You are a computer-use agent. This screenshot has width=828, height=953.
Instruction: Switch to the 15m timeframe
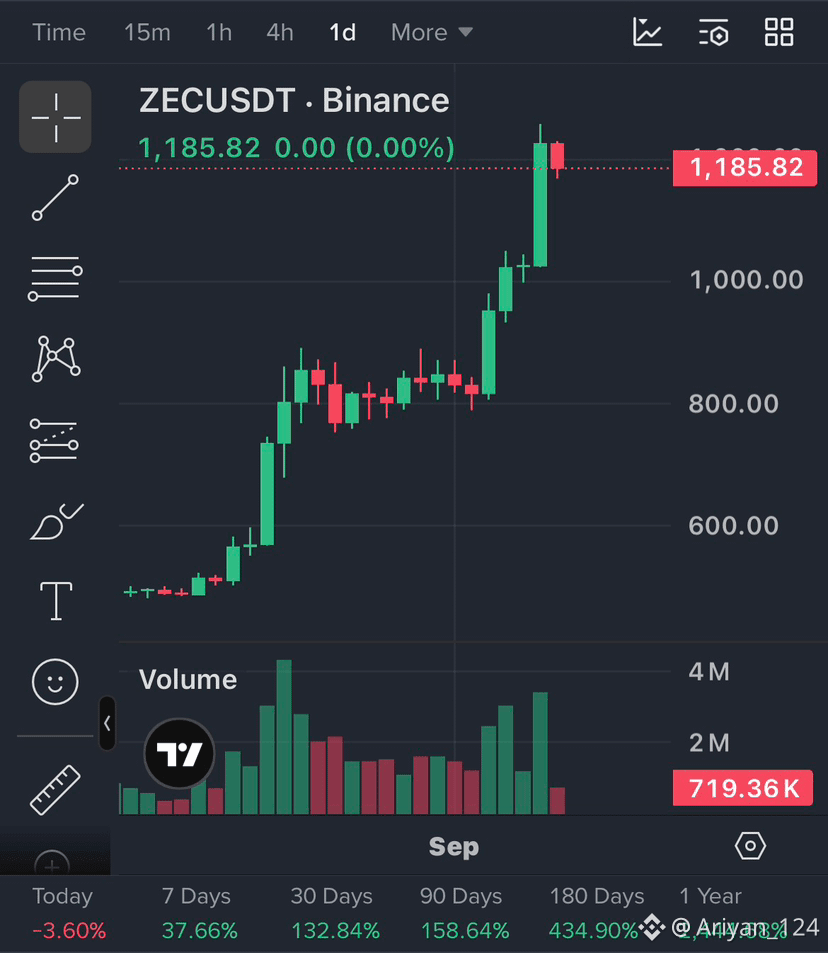pyautogui.click(x=147, y=32)
